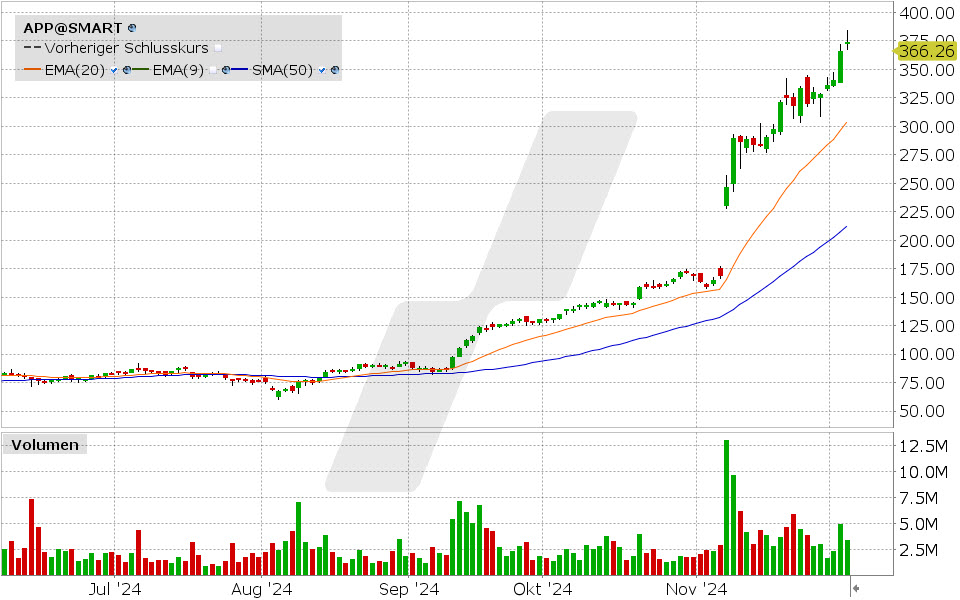
Task: Enable the Vorheriger Schlusskurs checkbox
Action: [218, 48]
